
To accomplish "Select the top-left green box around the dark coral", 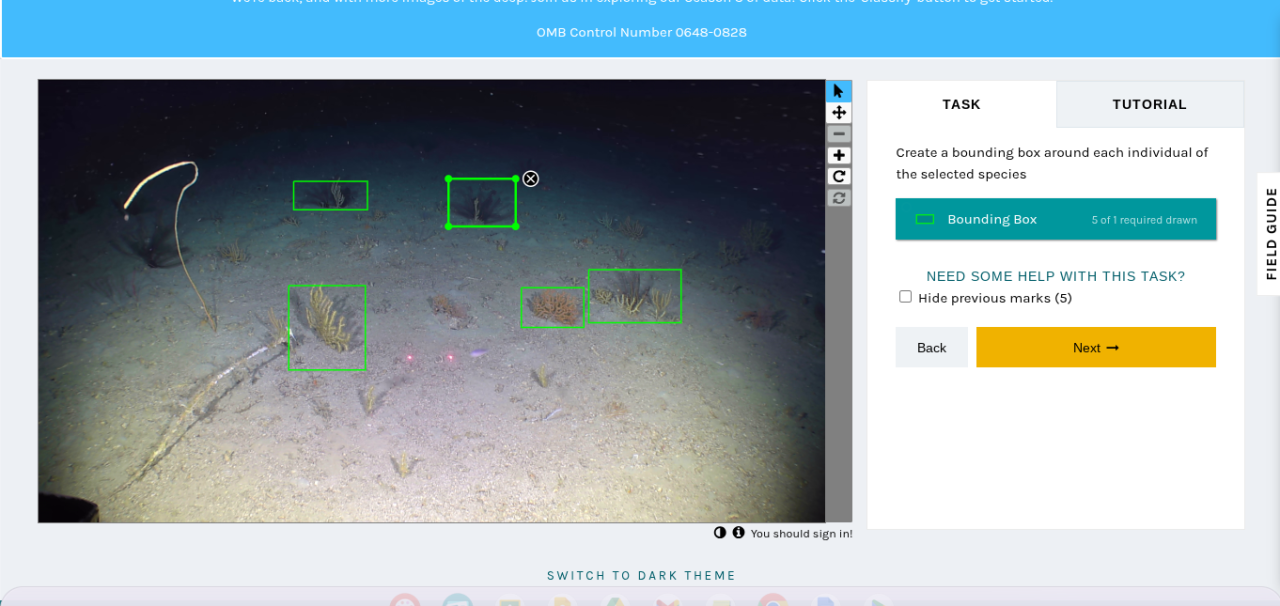I will point(330,195).
